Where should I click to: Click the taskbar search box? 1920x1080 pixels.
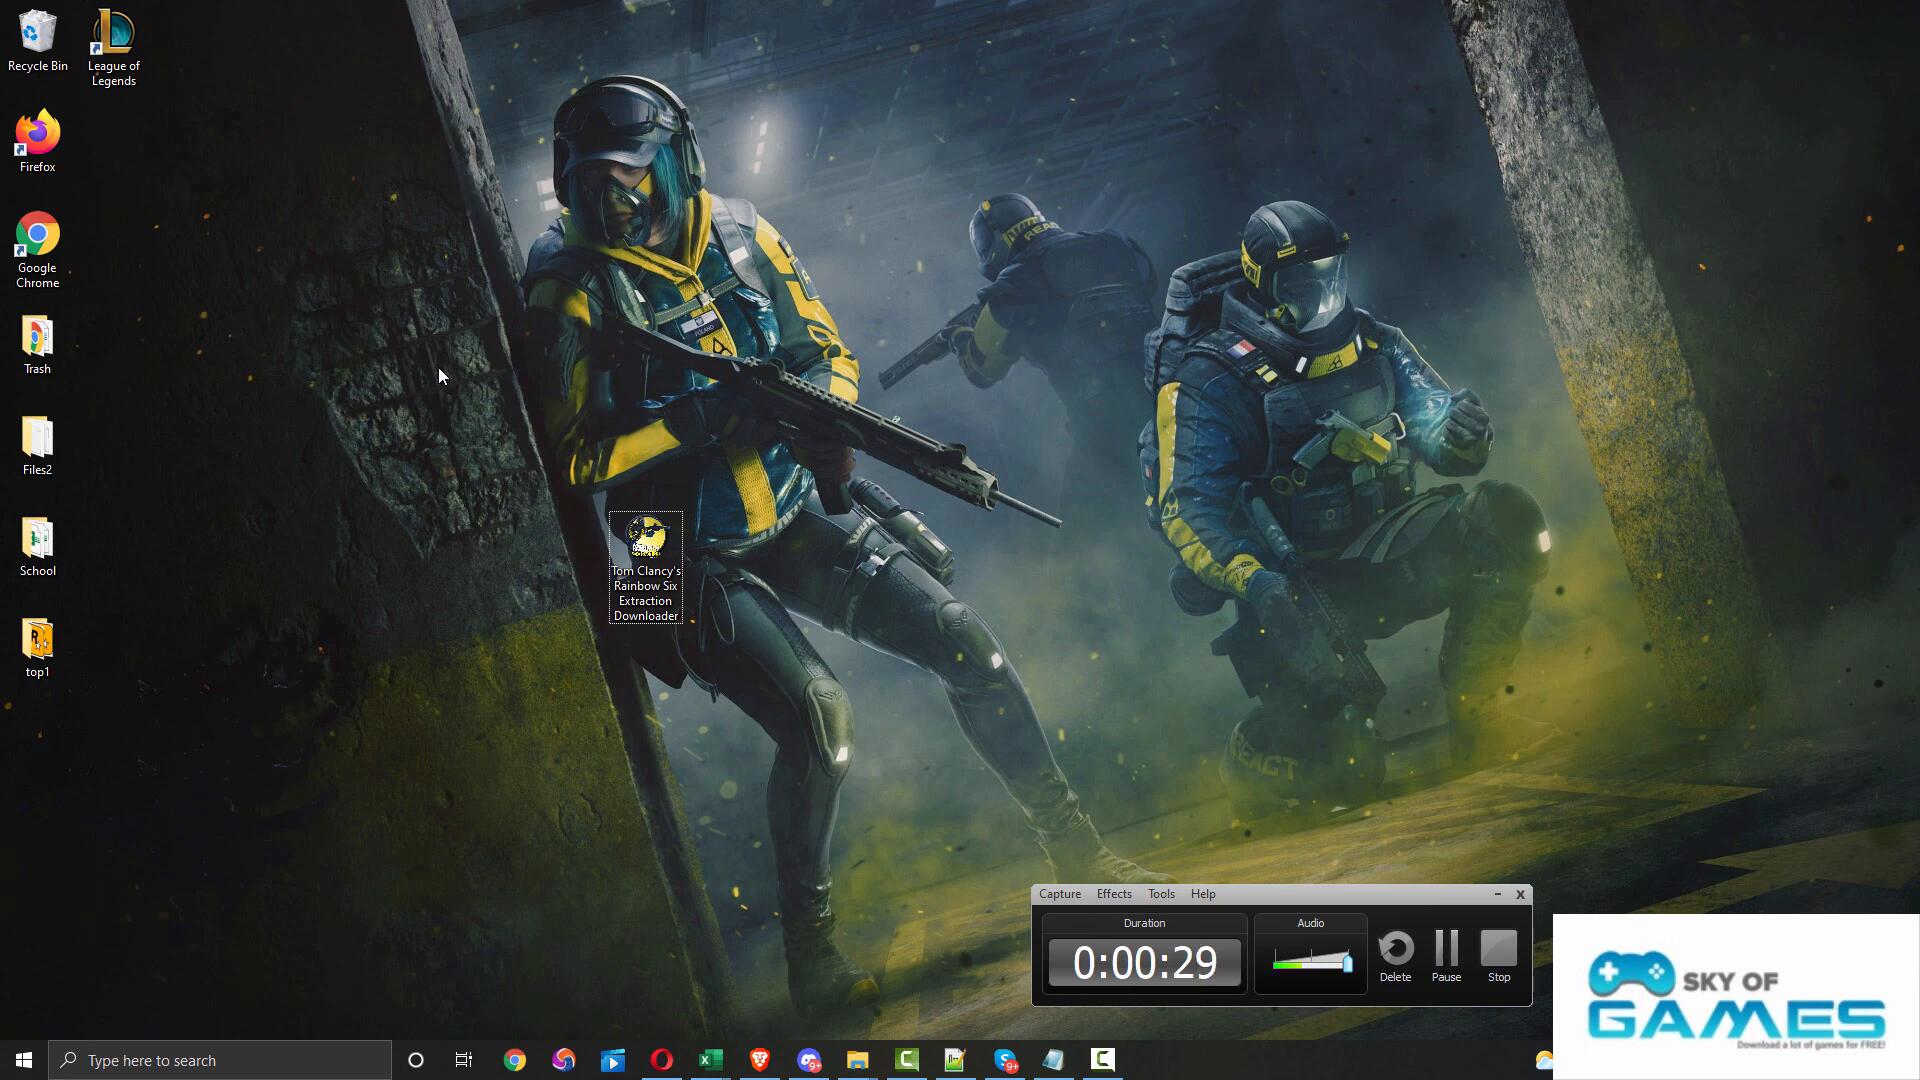(220, 1060)
